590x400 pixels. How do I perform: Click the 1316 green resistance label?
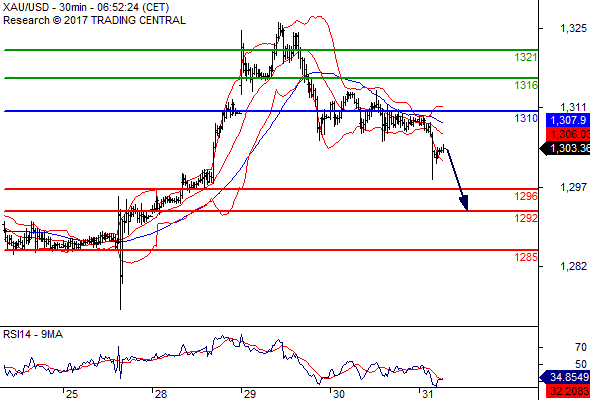coord(526,85)
